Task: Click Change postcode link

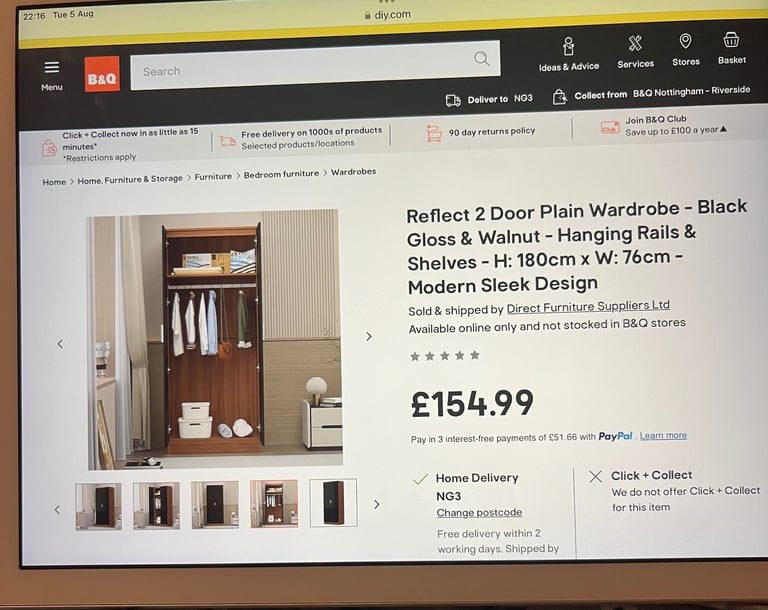Action: pyautogui.click(x=479, y=512)
